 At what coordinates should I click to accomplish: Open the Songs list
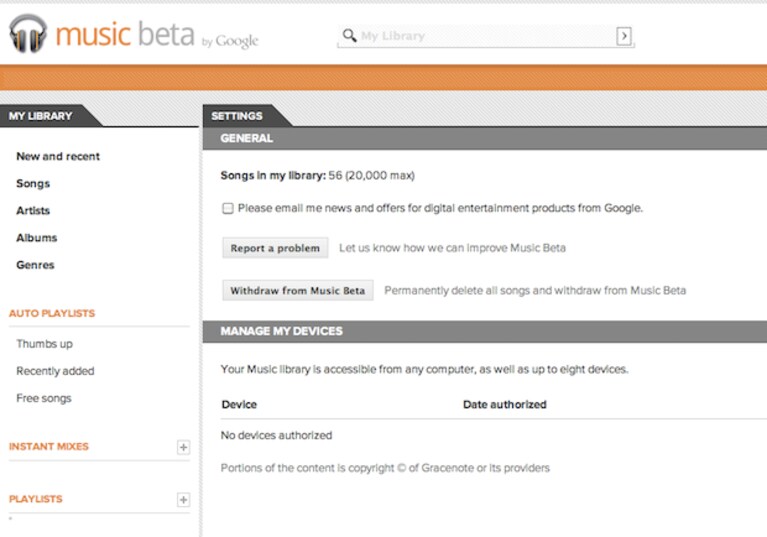point(33,183)
